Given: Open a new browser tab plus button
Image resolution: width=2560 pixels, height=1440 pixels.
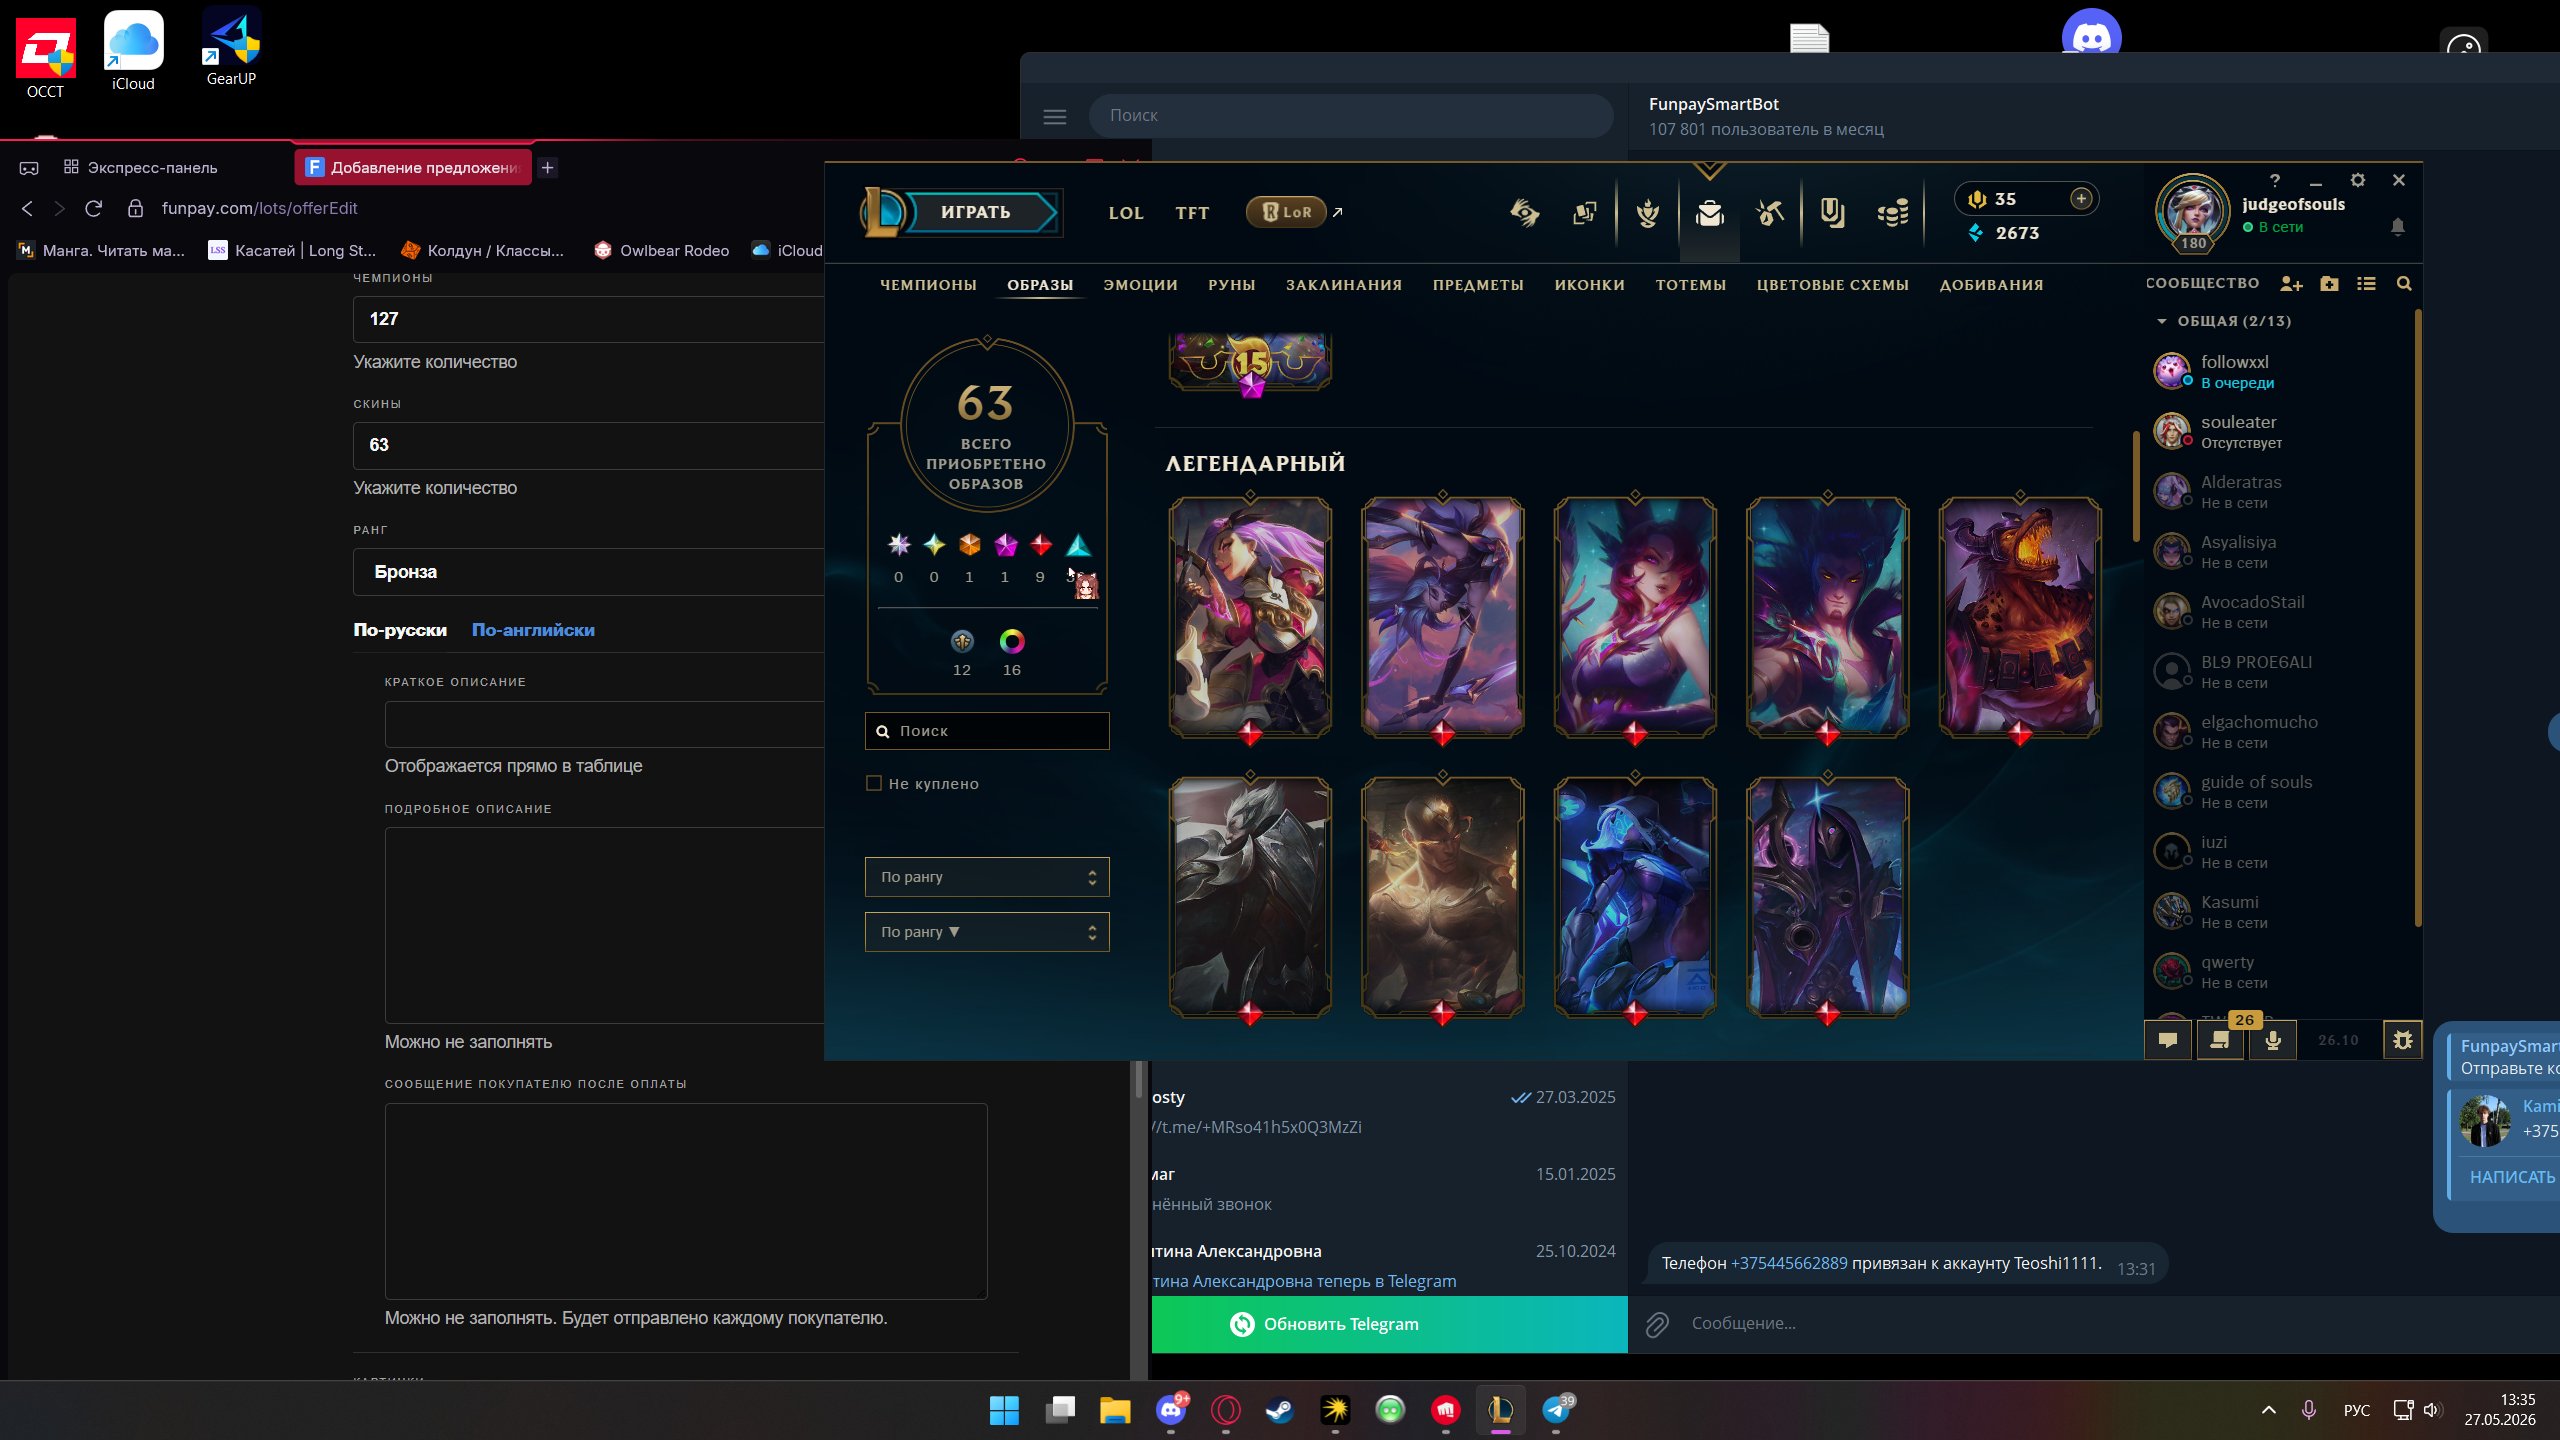Looking at the screenshot, I should 547,168.
